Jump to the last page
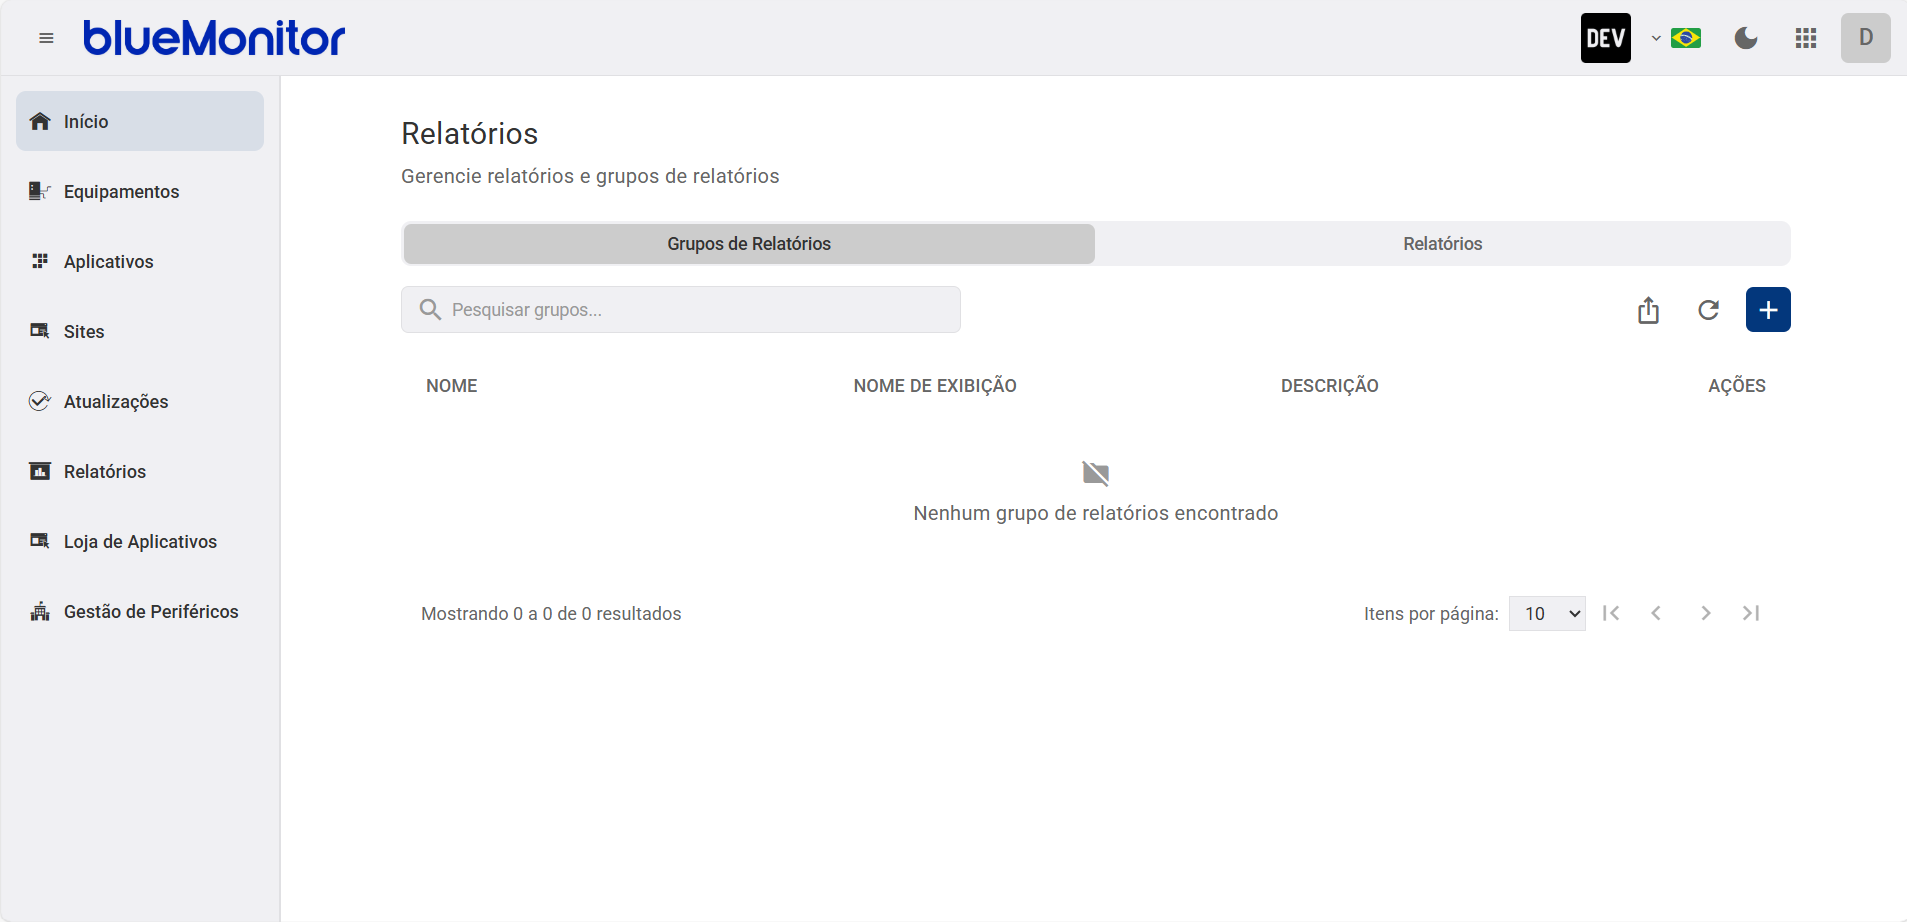This screenshot has height=922, width=1907. tap(1751, 613)
